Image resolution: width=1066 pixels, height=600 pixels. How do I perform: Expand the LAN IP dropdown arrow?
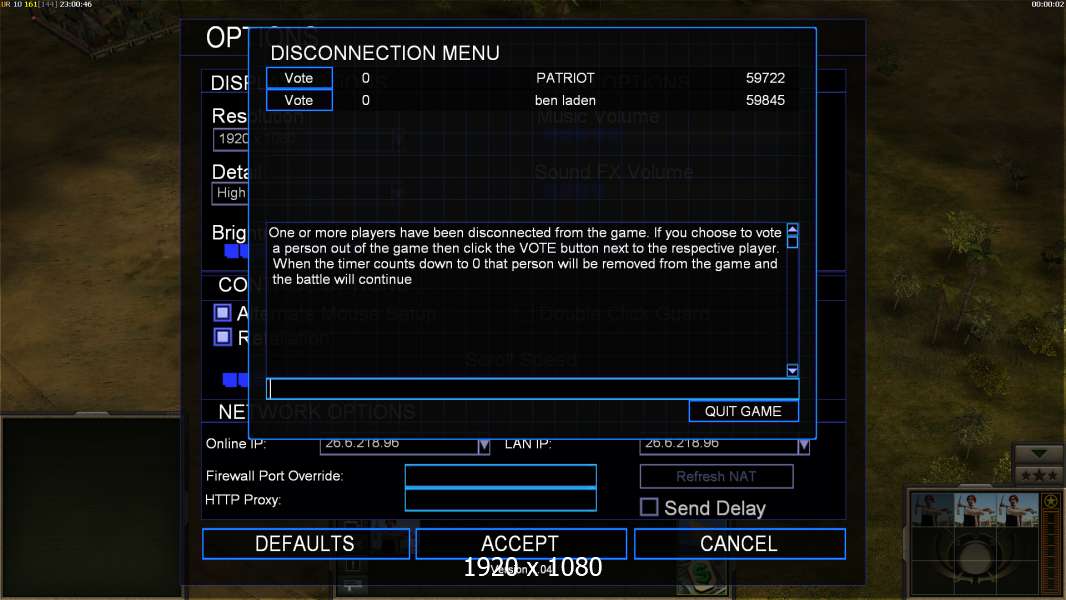pos(804,446)
